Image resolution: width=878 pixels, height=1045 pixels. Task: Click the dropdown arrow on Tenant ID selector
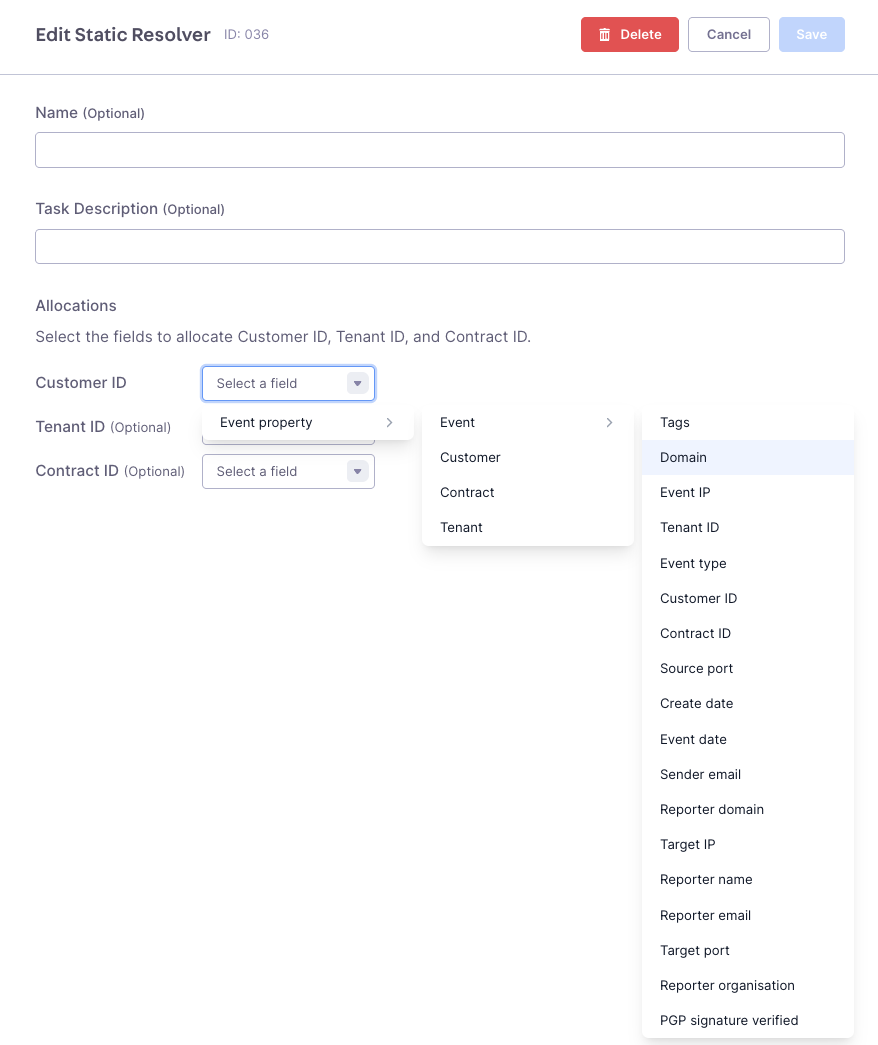(357, 427)
